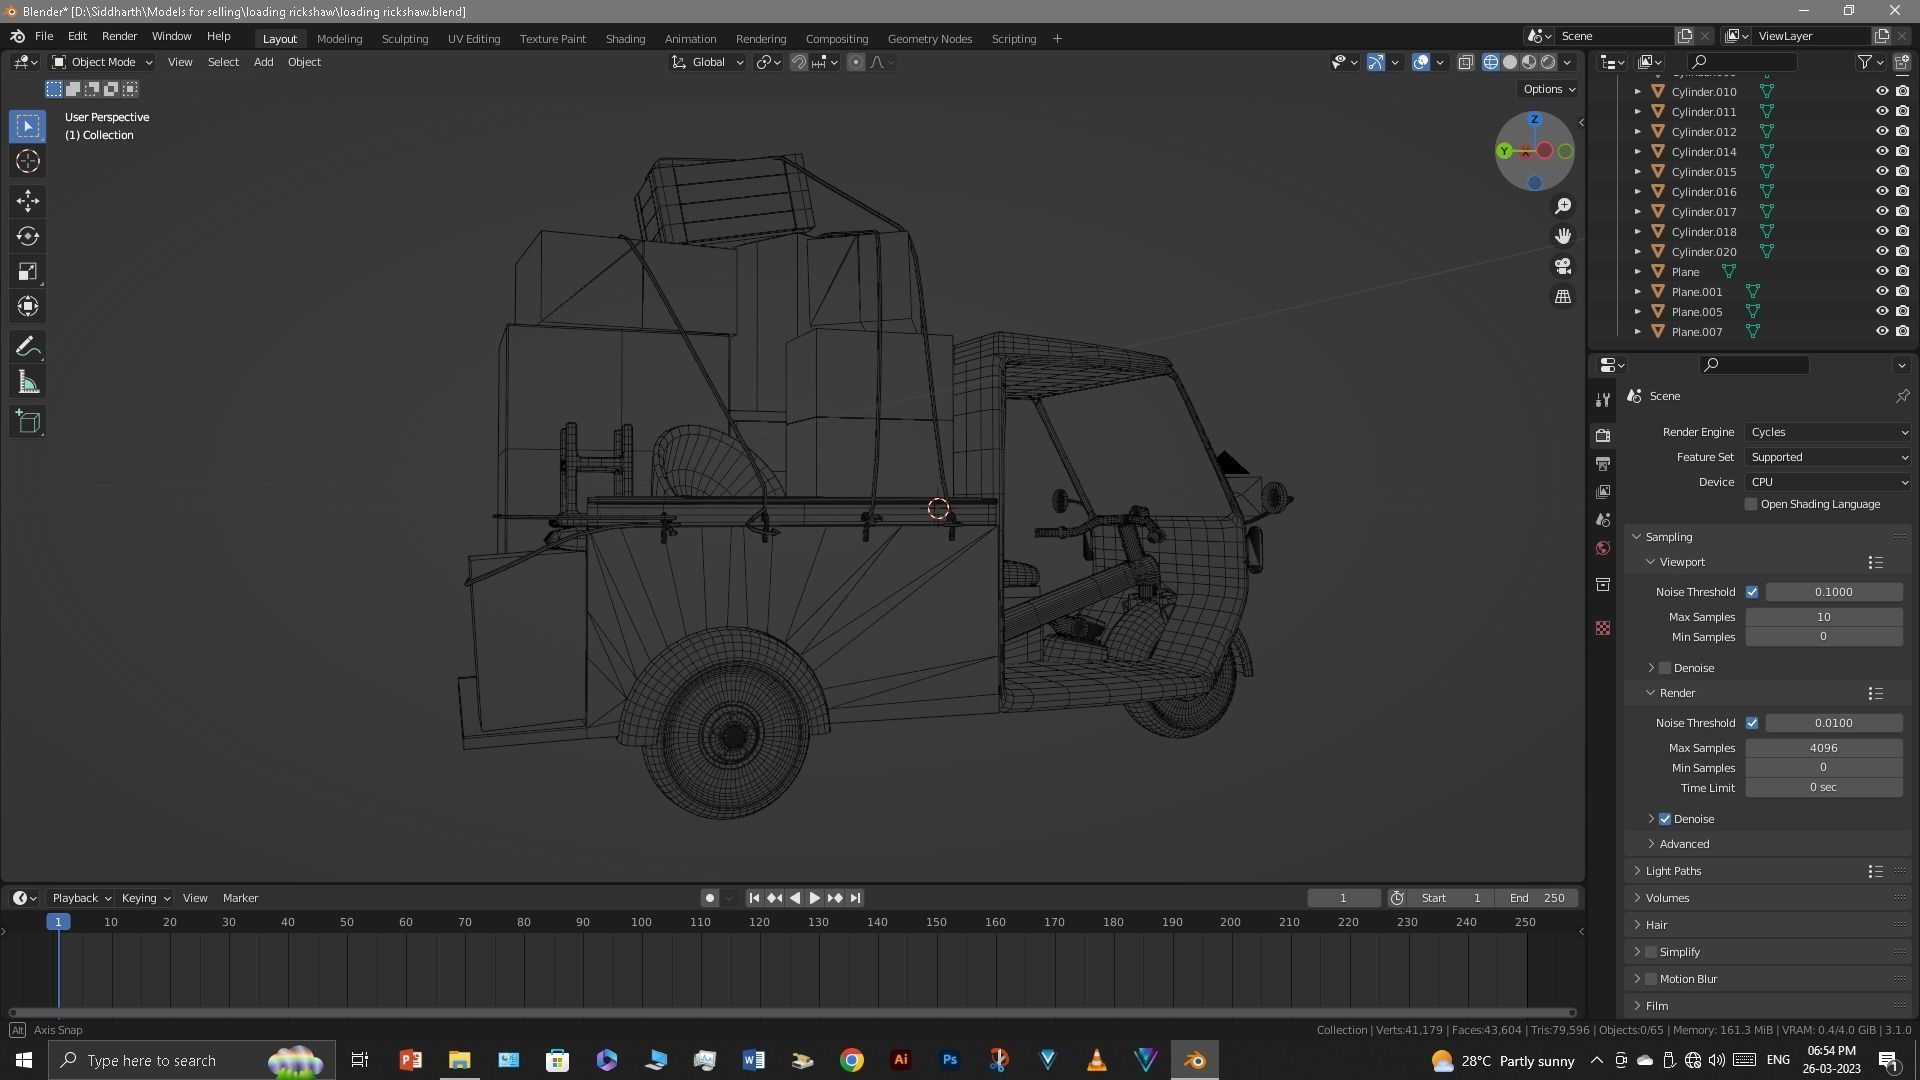Image resolution: width=1920 pixels, height=1080 pixels.
Task: Toggle proportional editing icon
Action: pos(856,62)
